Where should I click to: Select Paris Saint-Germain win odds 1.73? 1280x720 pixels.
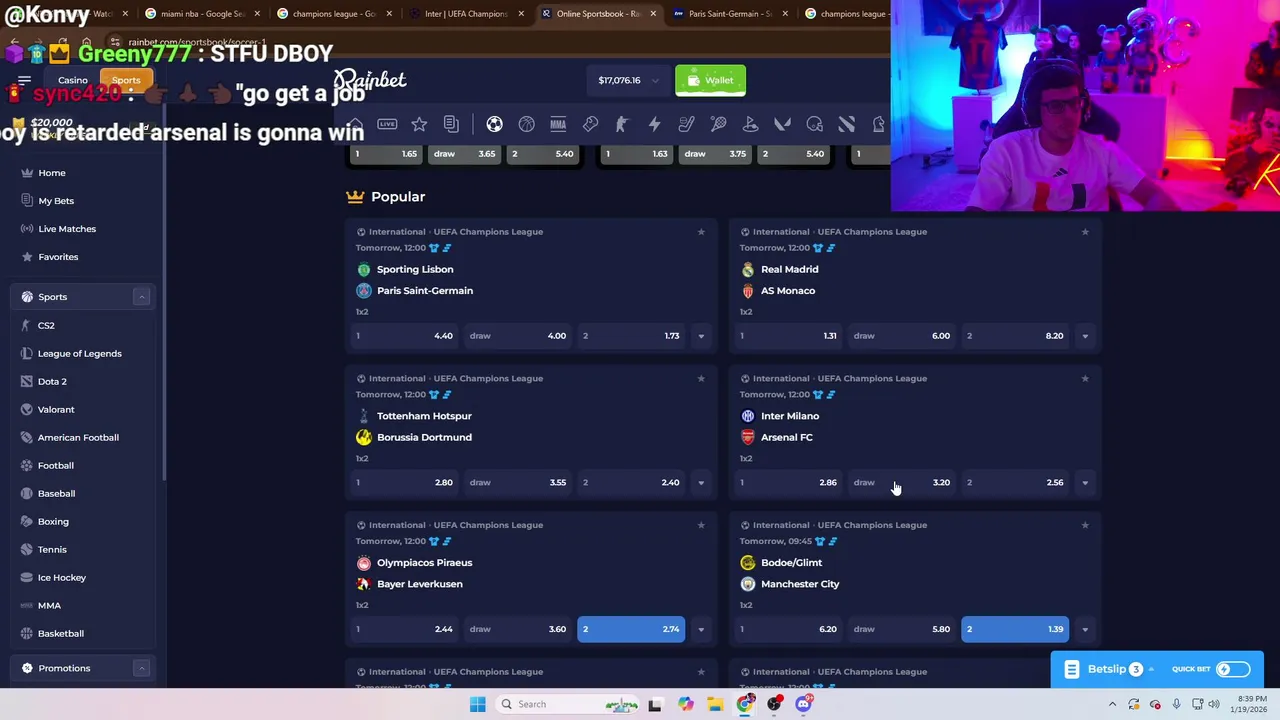[631, 336]
